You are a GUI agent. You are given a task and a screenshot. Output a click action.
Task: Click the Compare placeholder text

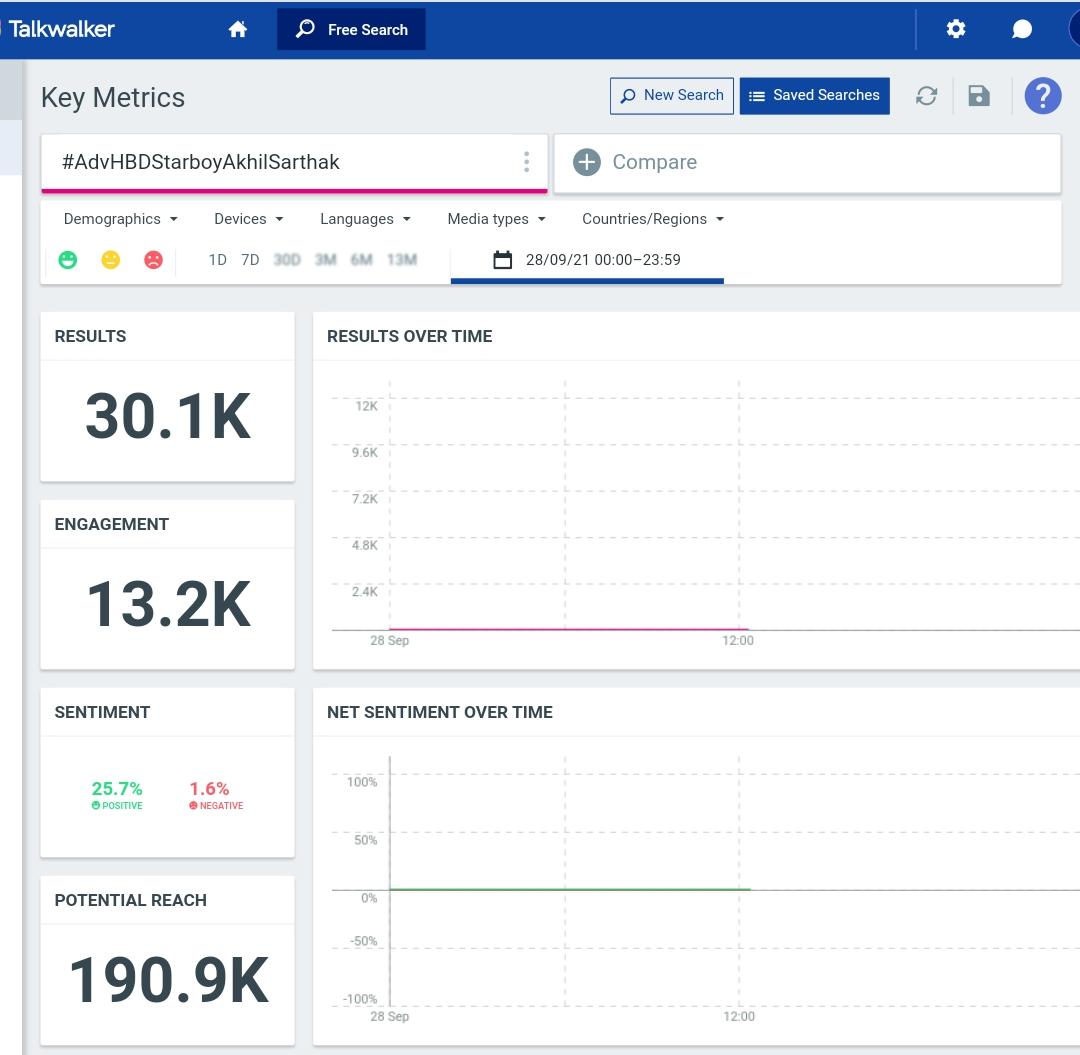click(655, 162)
